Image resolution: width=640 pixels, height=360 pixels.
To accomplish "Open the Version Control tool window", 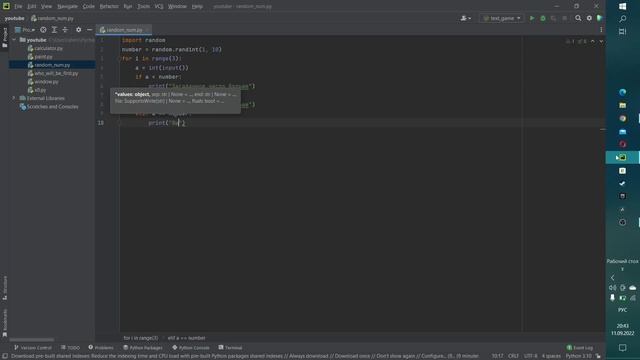I will click(x=33, y=348).
